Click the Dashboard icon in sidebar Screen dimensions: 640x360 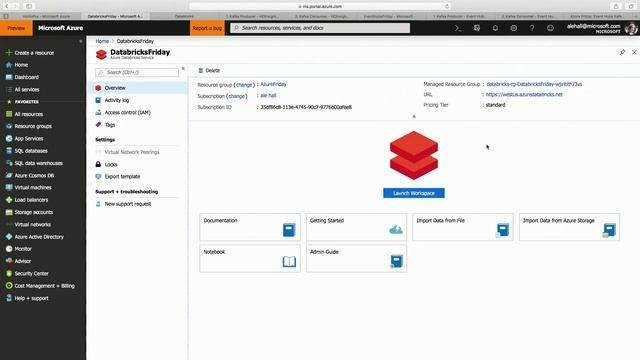pos(9,77)
